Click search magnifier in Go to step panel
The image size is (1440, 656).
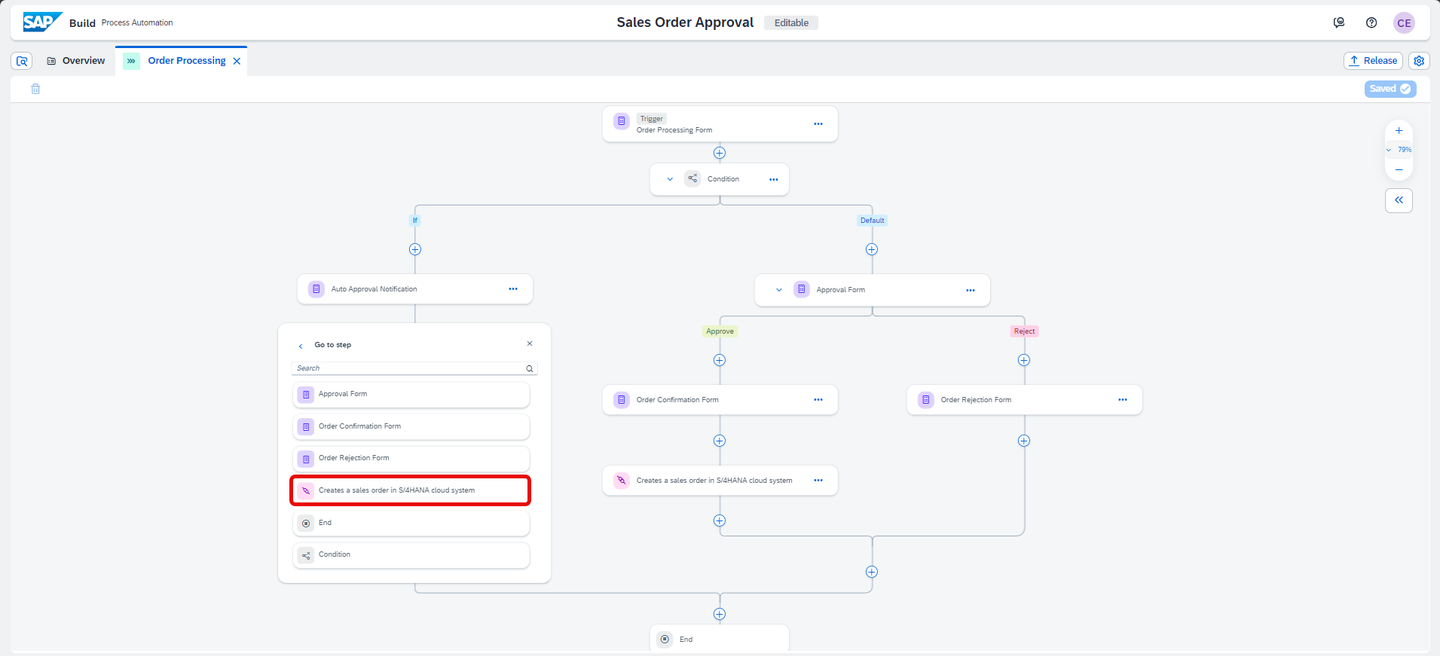[x=530, y=368]
